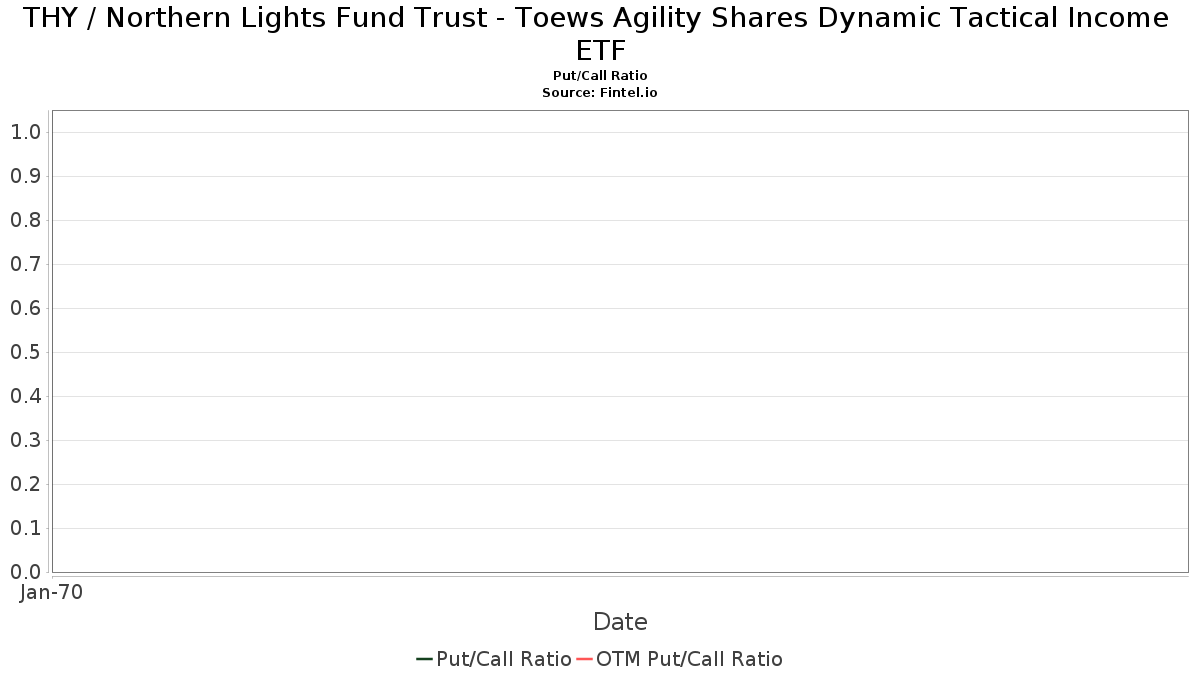Toggle the OTM Put/Call Ratio legend label
The height and width of the screenshot is (675, 1200).
[x=690, y=659]
